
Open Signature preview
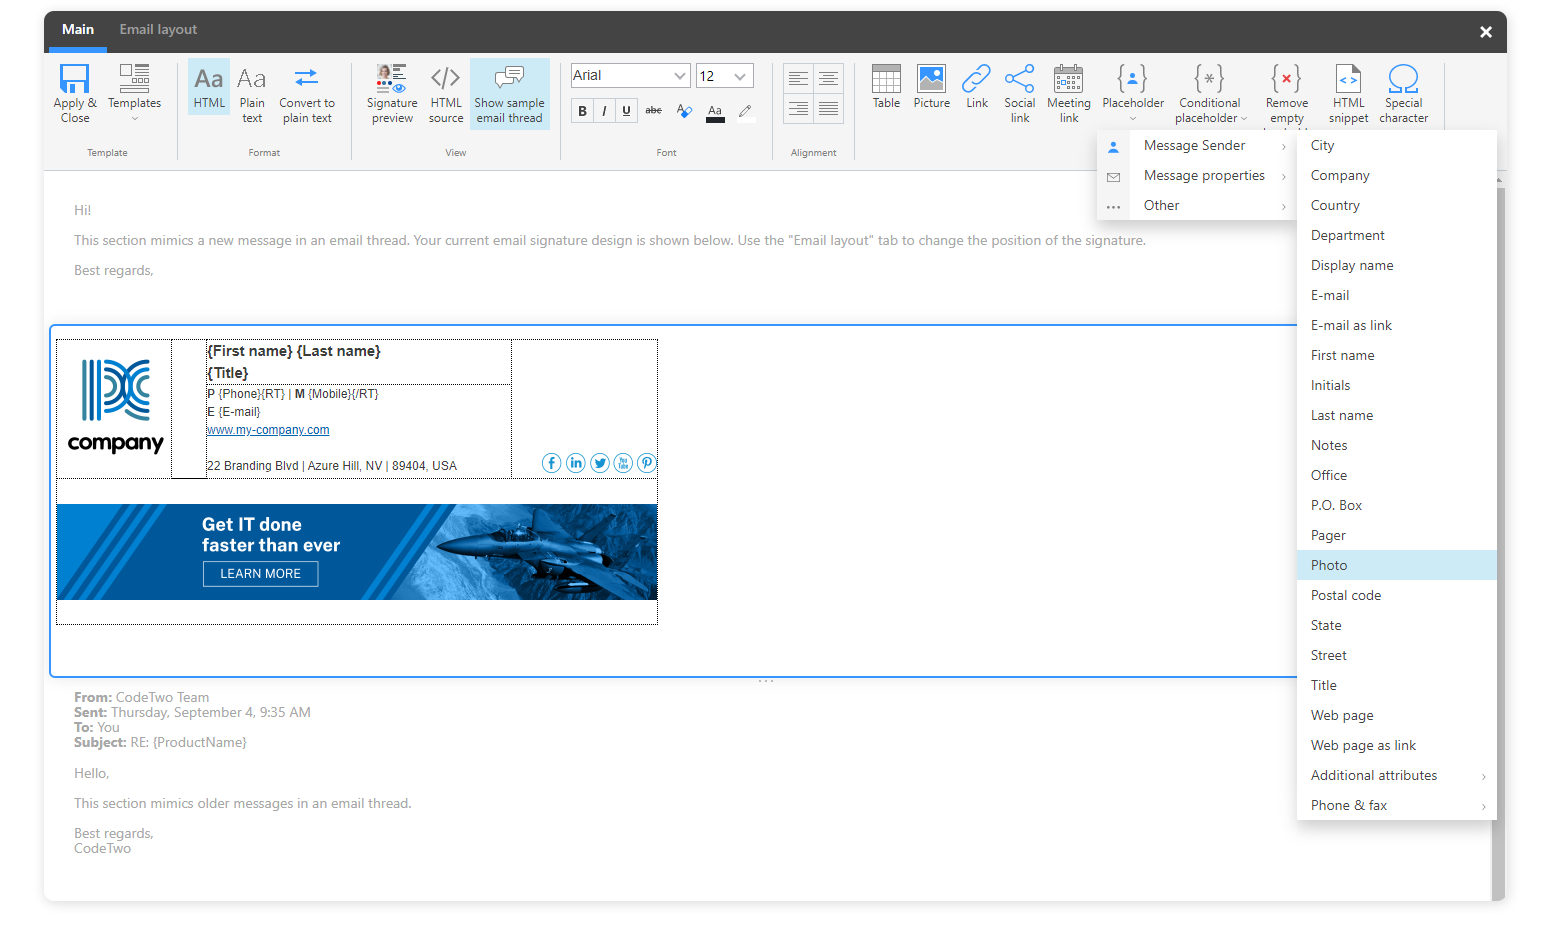[x=391, y=92]
